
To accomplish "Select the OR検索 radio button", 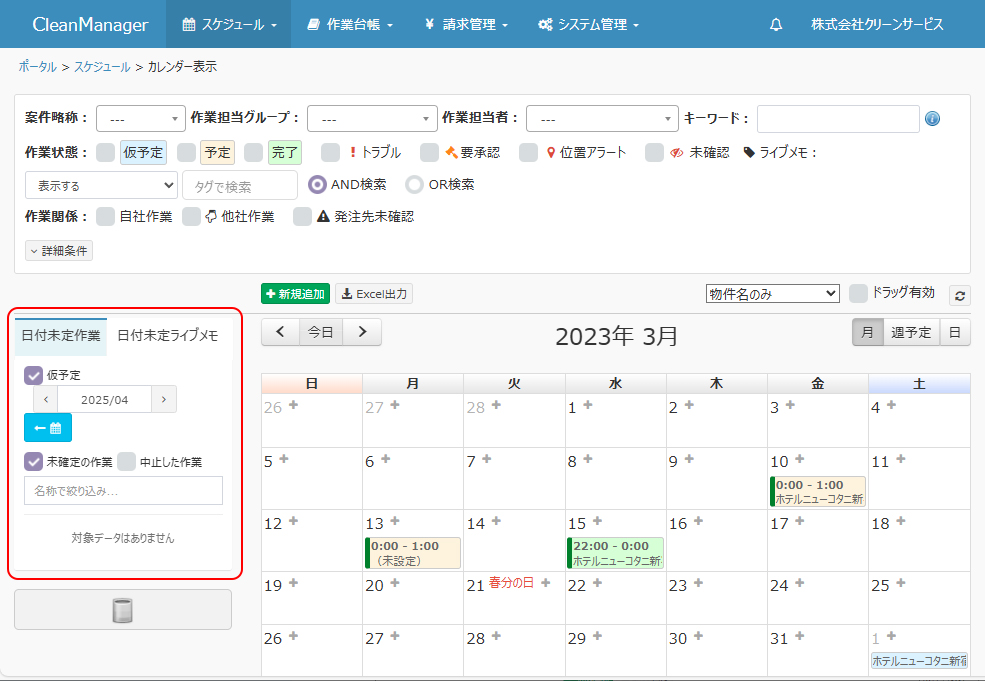I will click(x=414, y=185).
